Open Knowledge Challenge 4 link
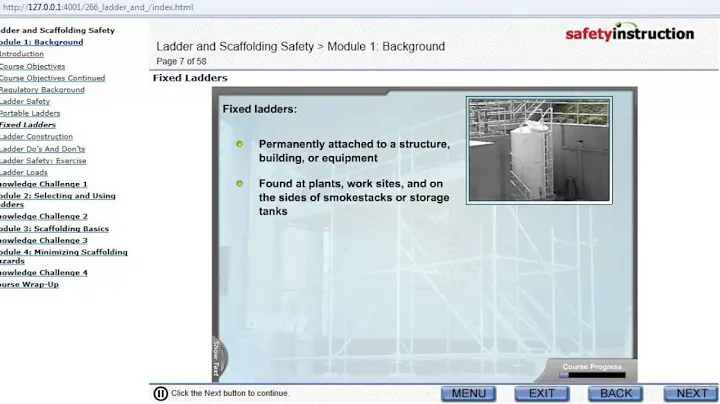 coord(44,273)
